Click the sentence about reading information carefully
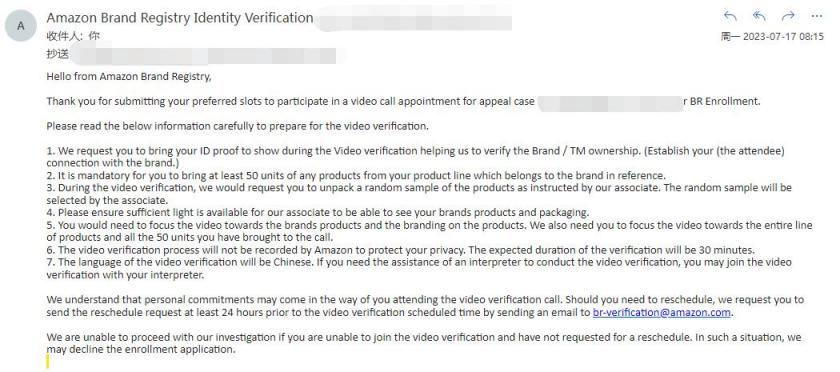Image resolution: width=840 pixels, height=372 pixels. pyautogui.click(x=237, y=127)
